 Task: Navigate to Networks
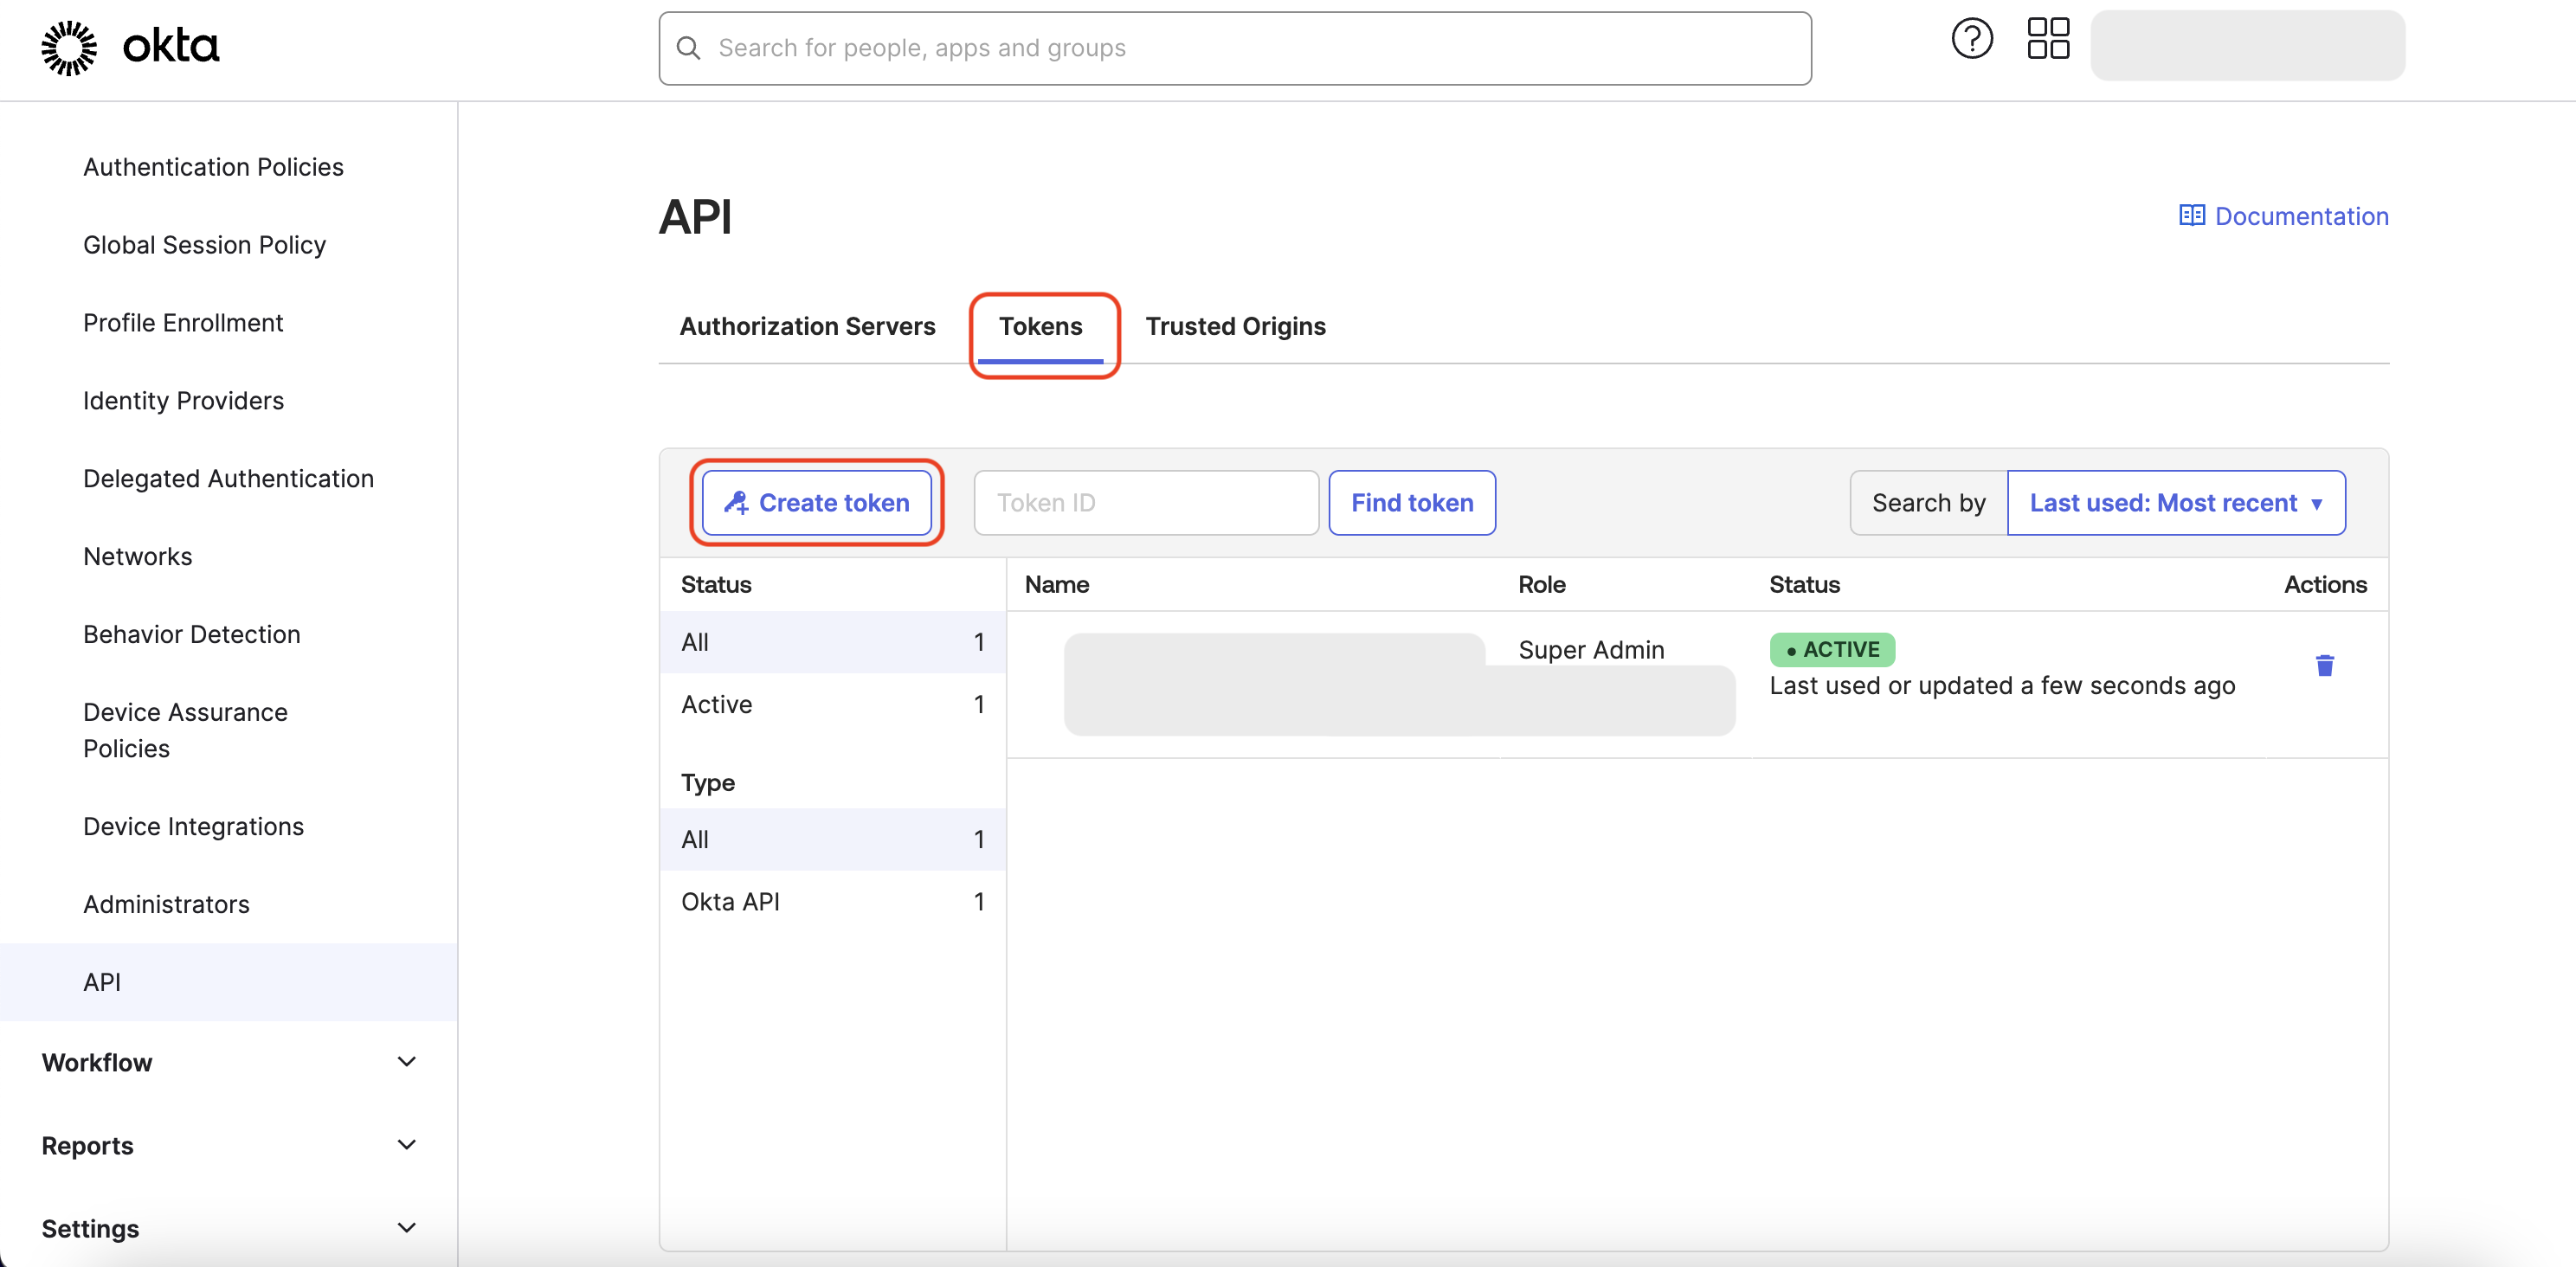137,557
